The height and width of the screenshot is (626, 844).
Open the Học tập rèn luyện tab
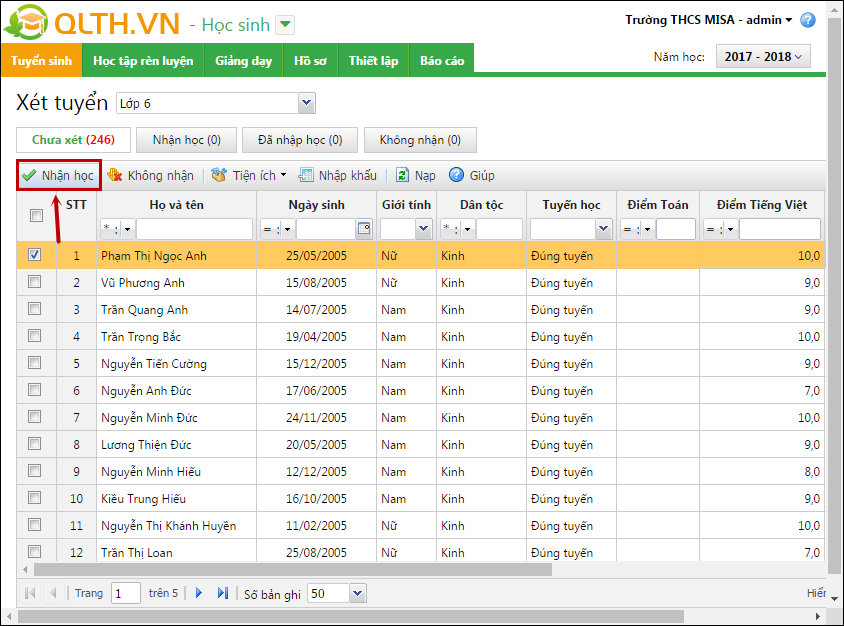(x=143, y=60)
